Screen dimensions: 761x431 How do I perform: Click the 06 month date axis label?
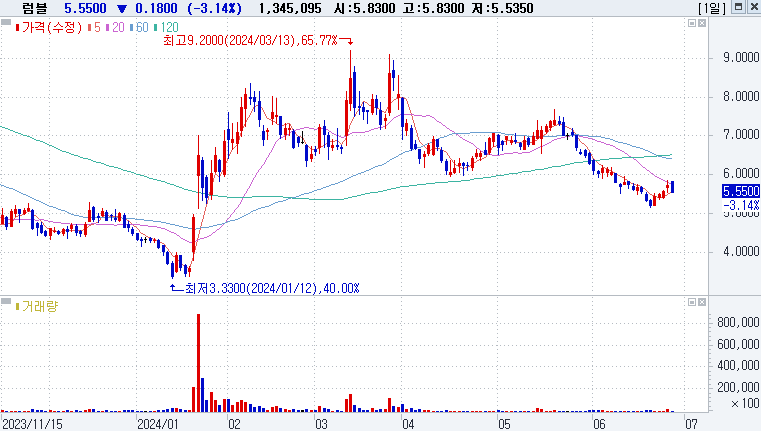599,424
